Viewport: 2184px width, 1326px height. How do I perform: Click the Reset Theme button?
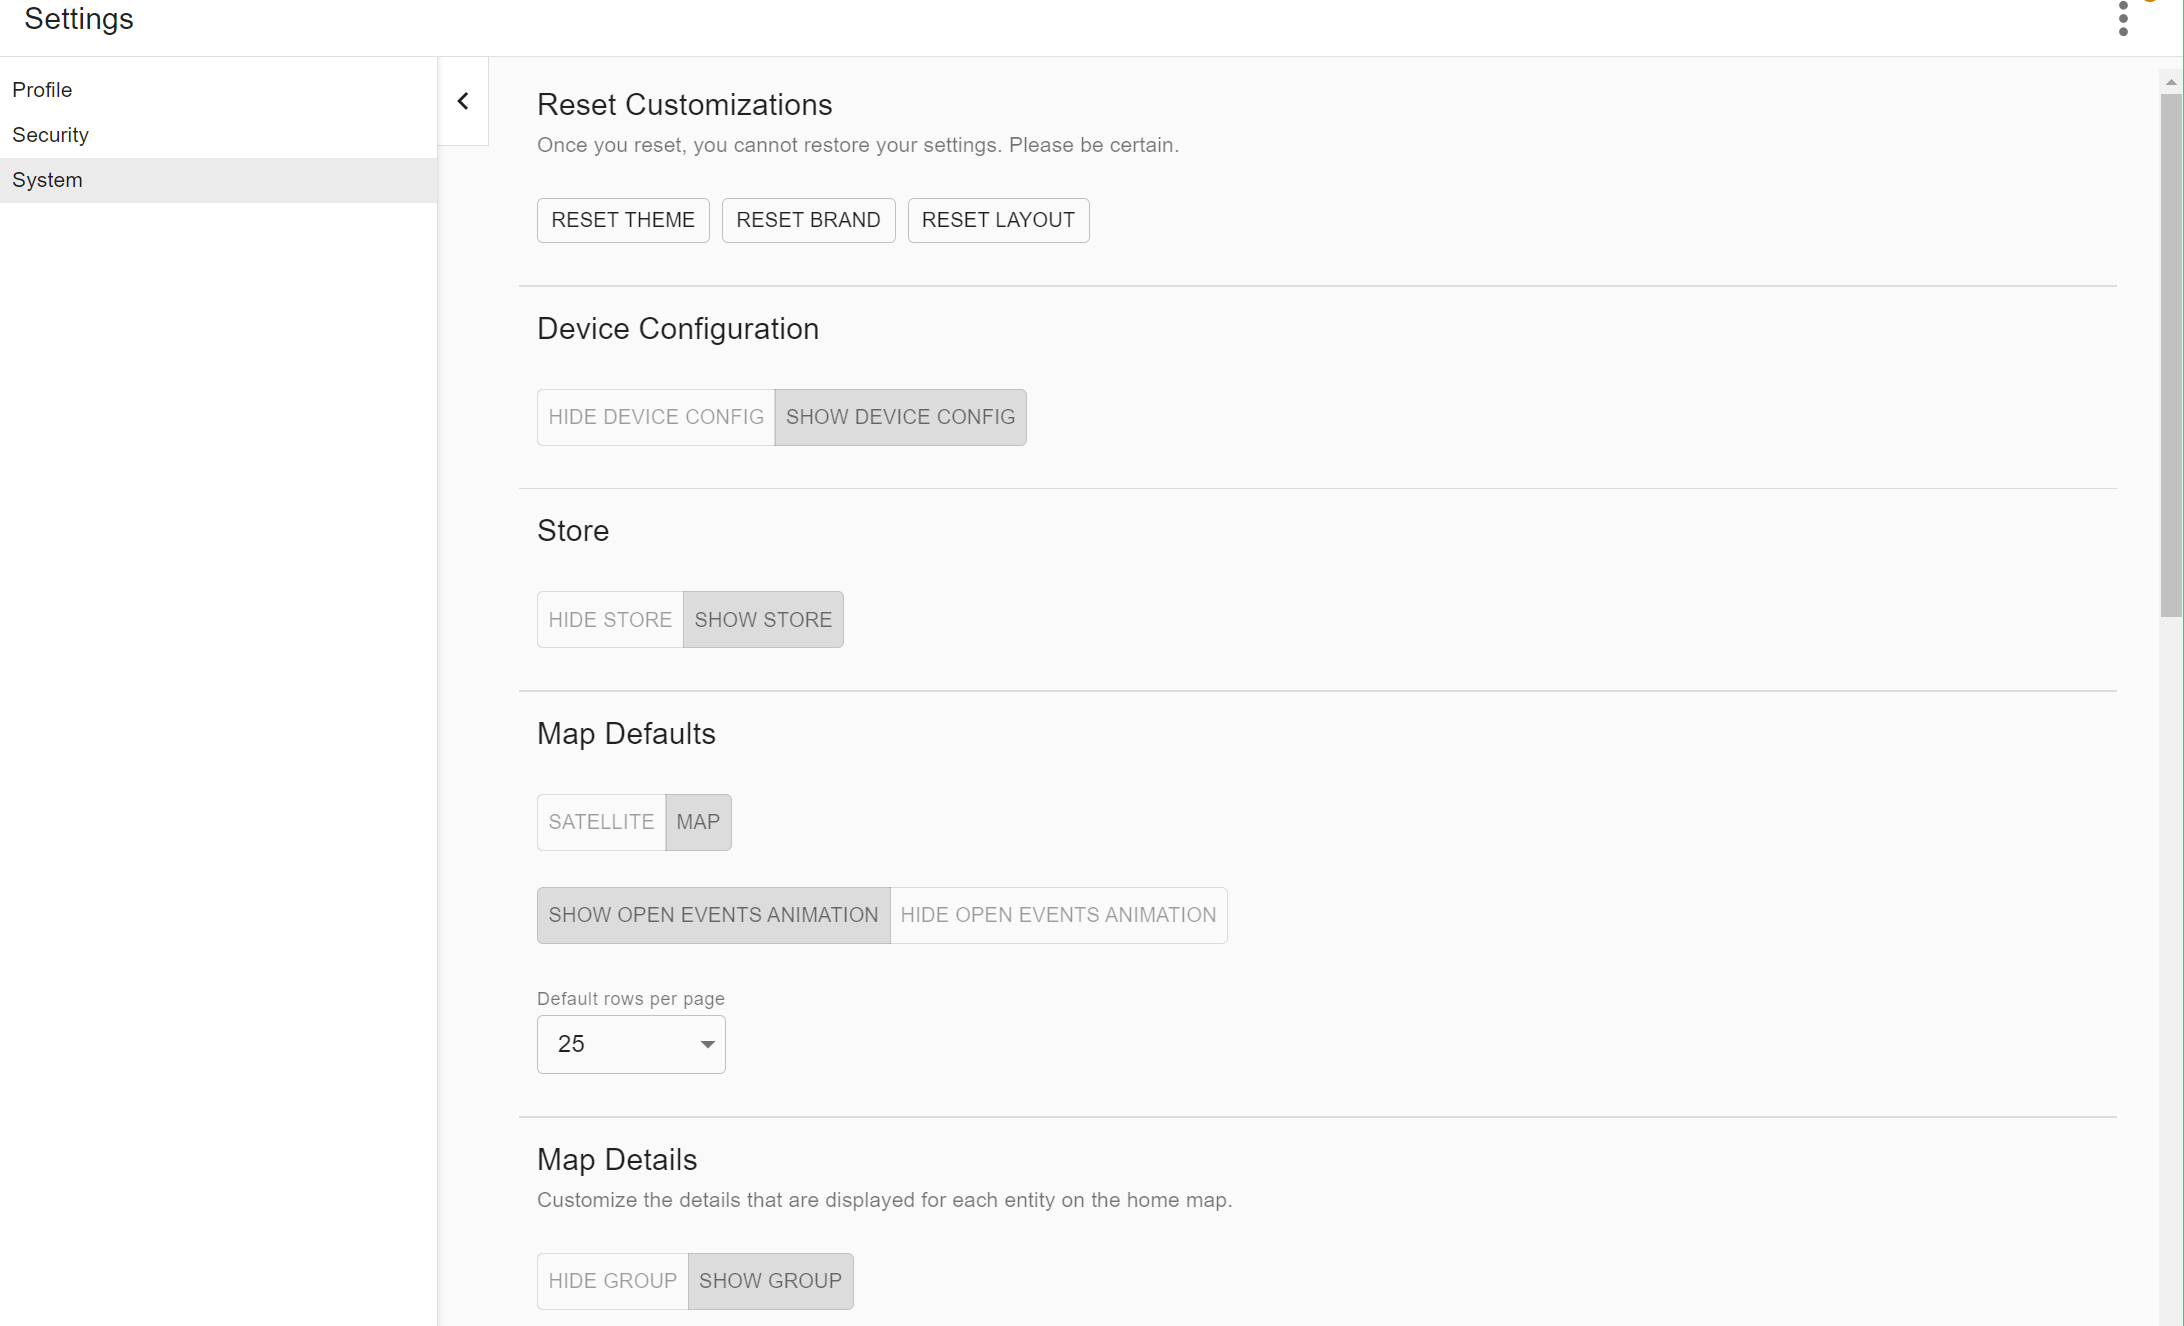(x=622, y=220)
